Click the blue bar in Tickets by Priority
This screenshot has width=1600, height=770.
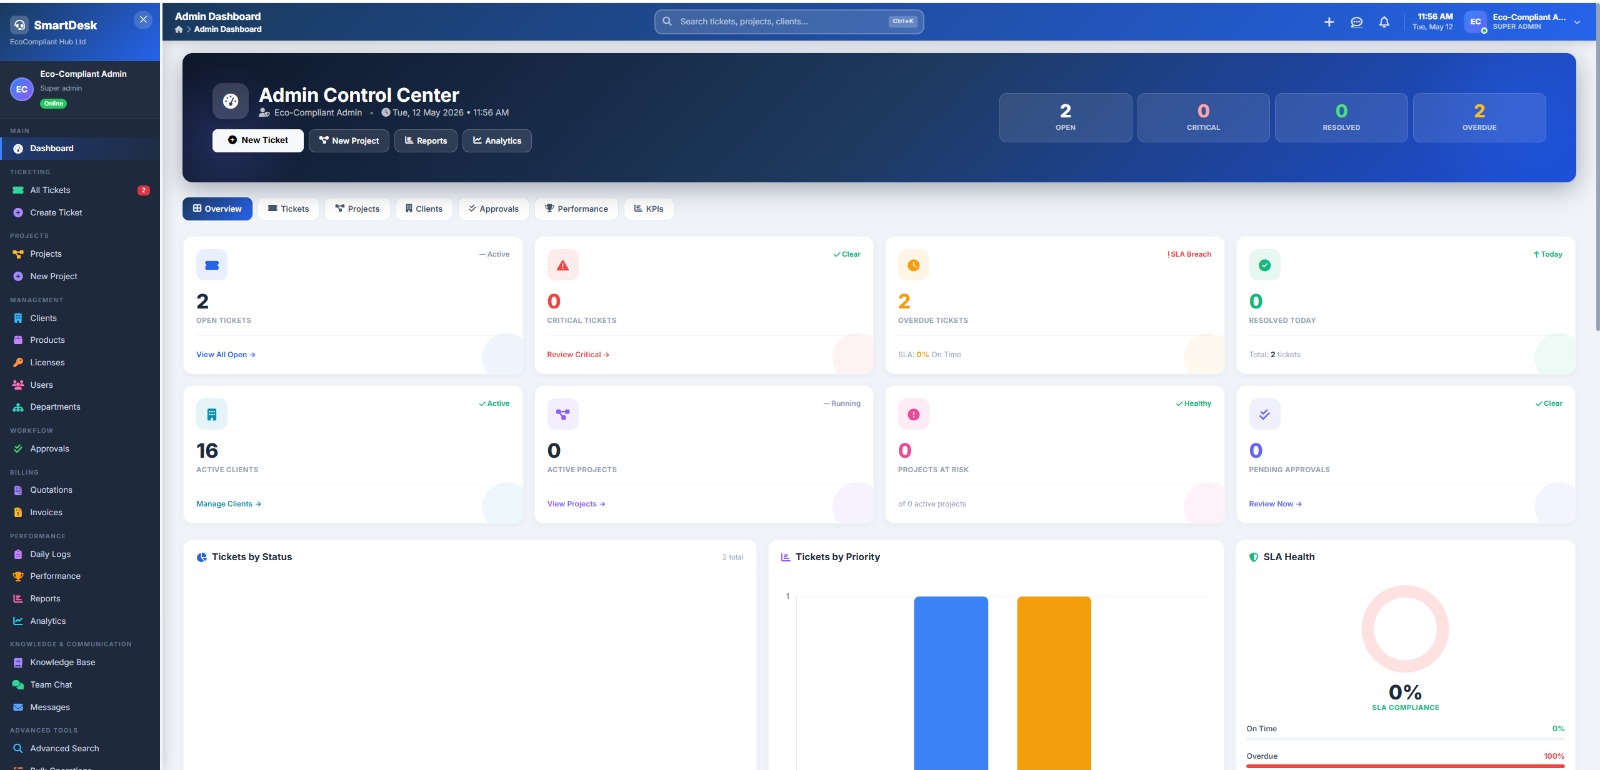[951, 683]
